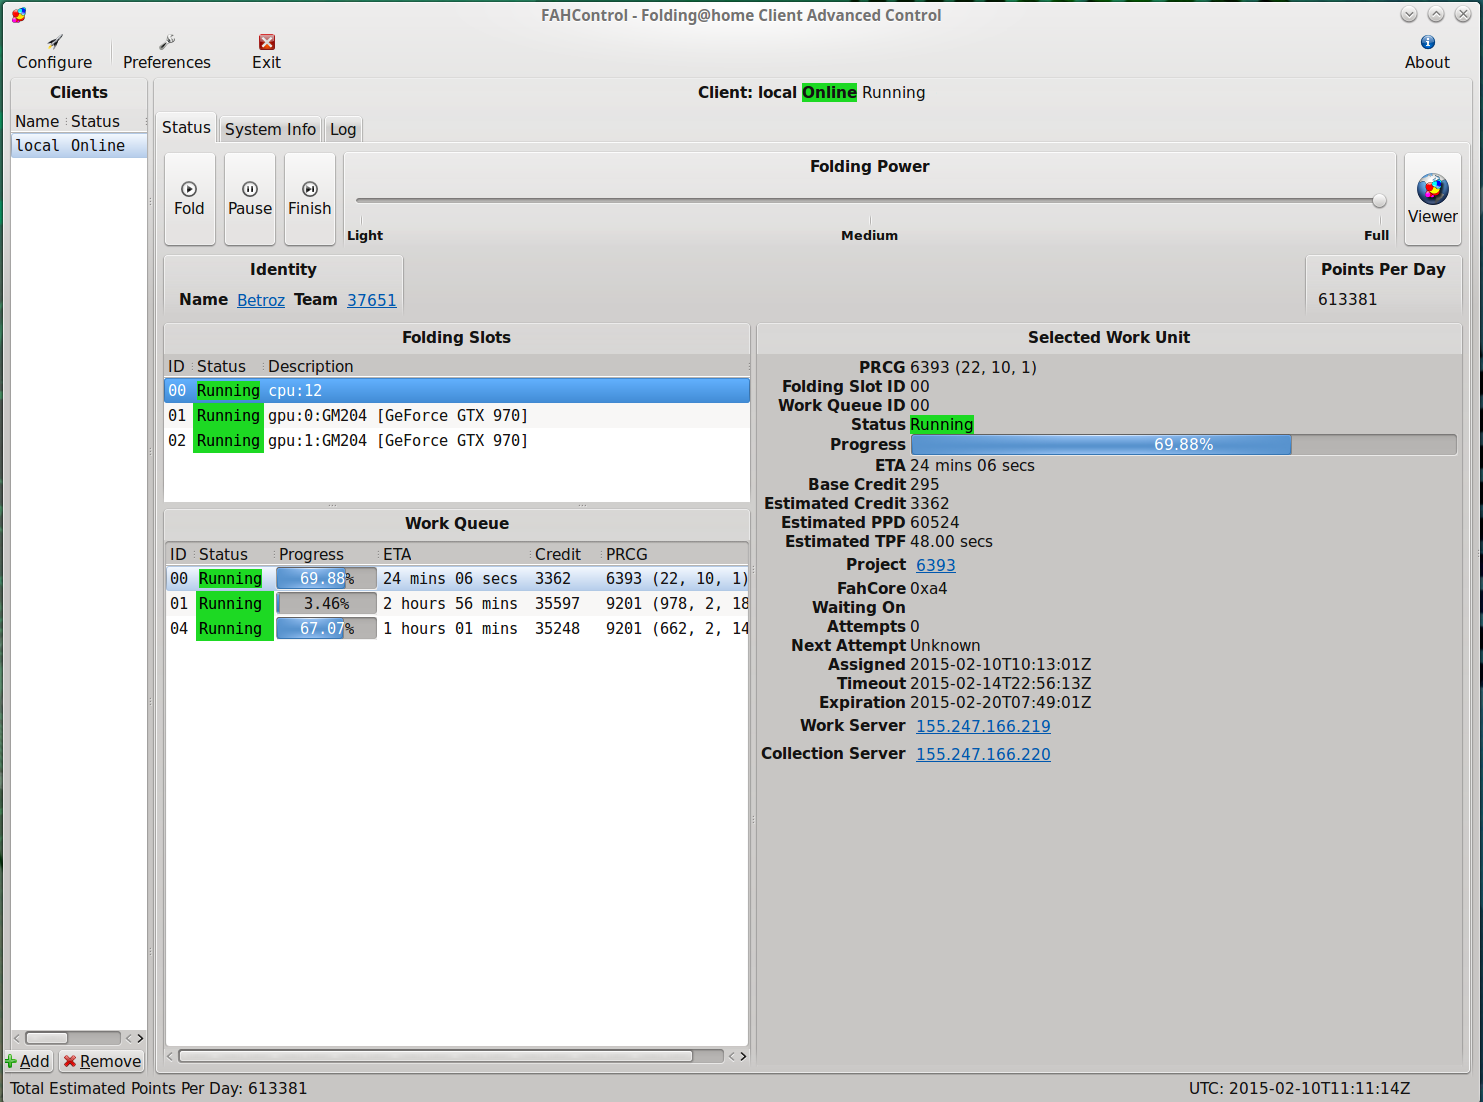Viewport: 1483px width, 1102px height.
Task: Sort Clients list by Status column
Action: pyautogui.click(x=107, y=121)
